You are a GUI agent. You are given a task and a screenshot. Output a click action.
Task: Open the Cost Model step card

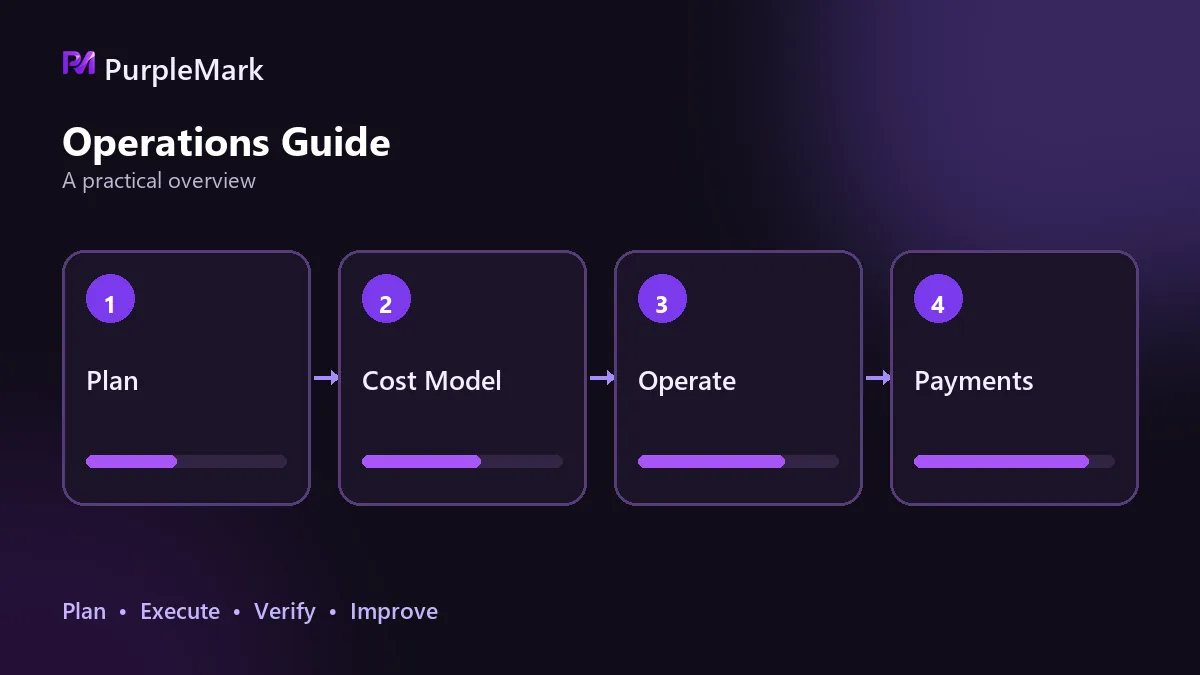pos(462,378)
